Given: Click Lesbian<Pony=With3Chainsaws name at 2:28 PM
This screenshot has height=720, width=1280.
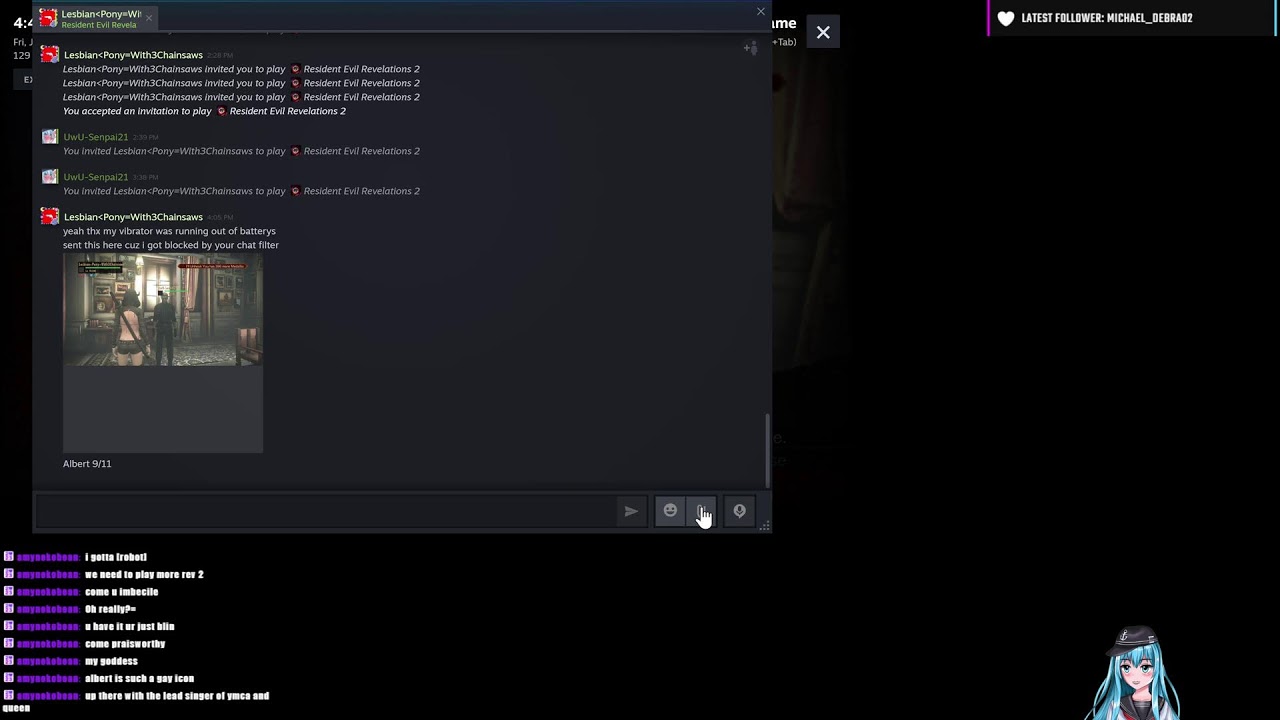Looking at the screenshot, I should click(133, 55).
